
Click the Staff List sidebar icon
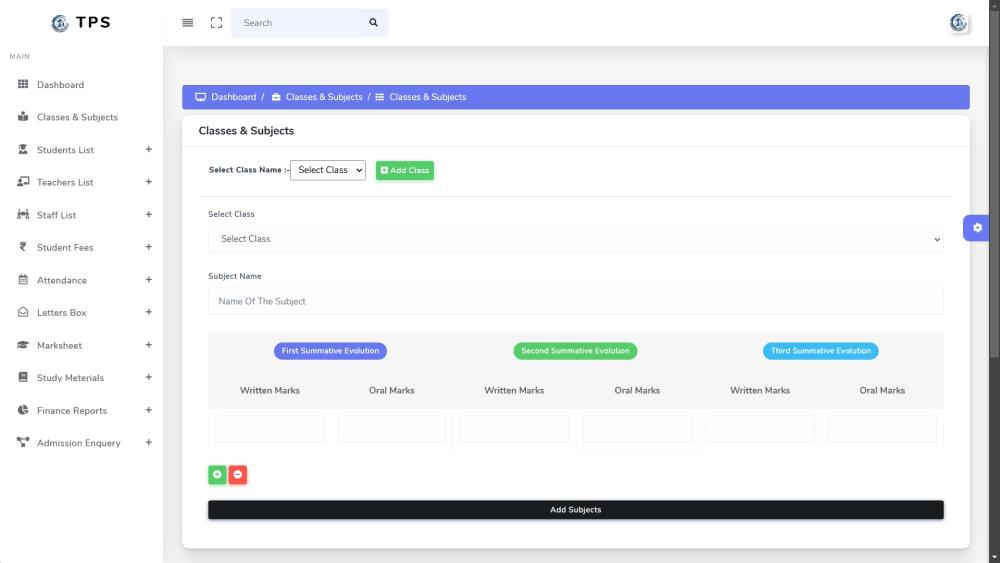tap(23, 214)
